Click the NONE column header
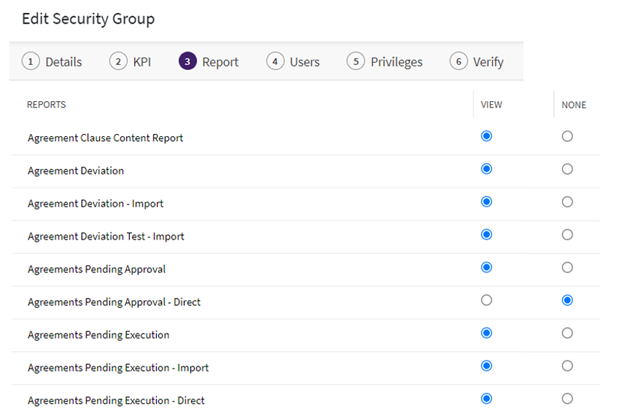The height and width of the screenshot is (417, 624). [x=573, y=105]
